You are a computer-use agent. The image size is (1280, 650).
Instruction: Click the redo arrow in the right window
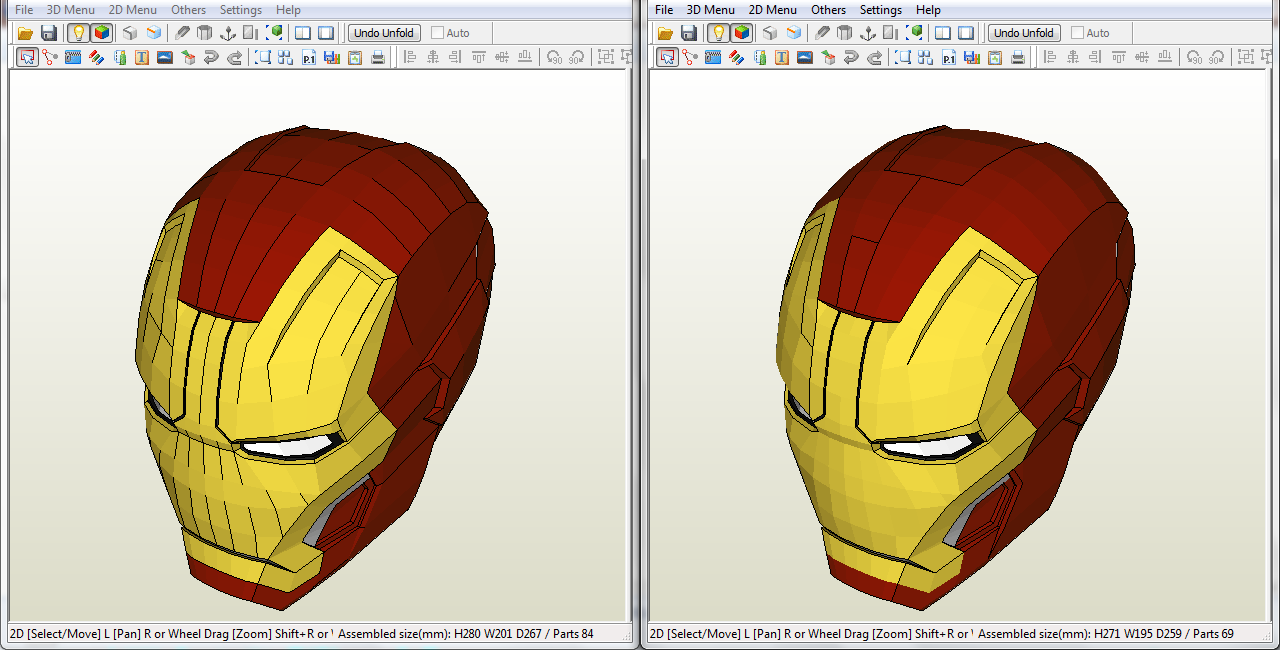[x=874, y=57]
